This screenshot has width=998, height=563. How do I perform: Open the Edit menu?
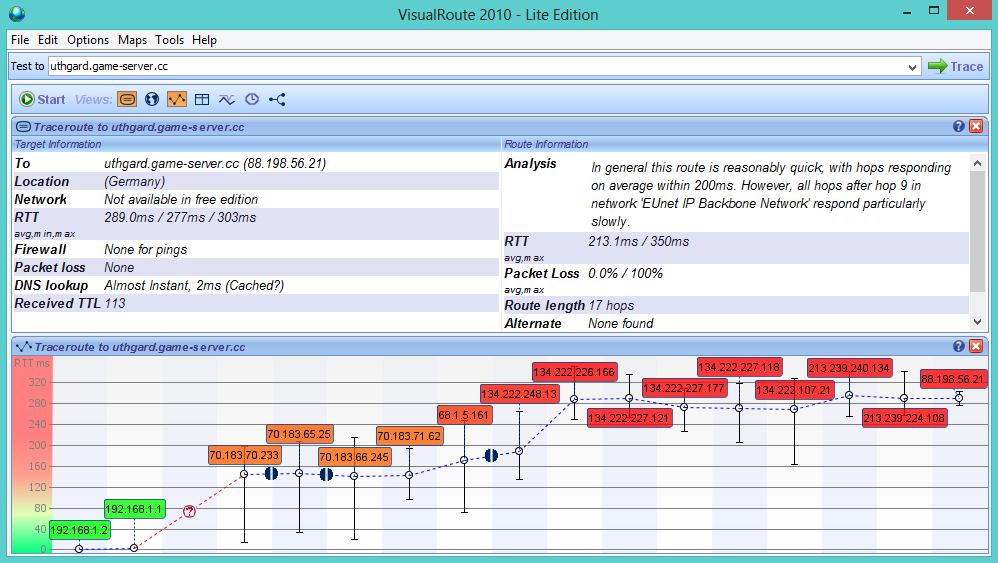pyautogui.click(x=48, y=39)
